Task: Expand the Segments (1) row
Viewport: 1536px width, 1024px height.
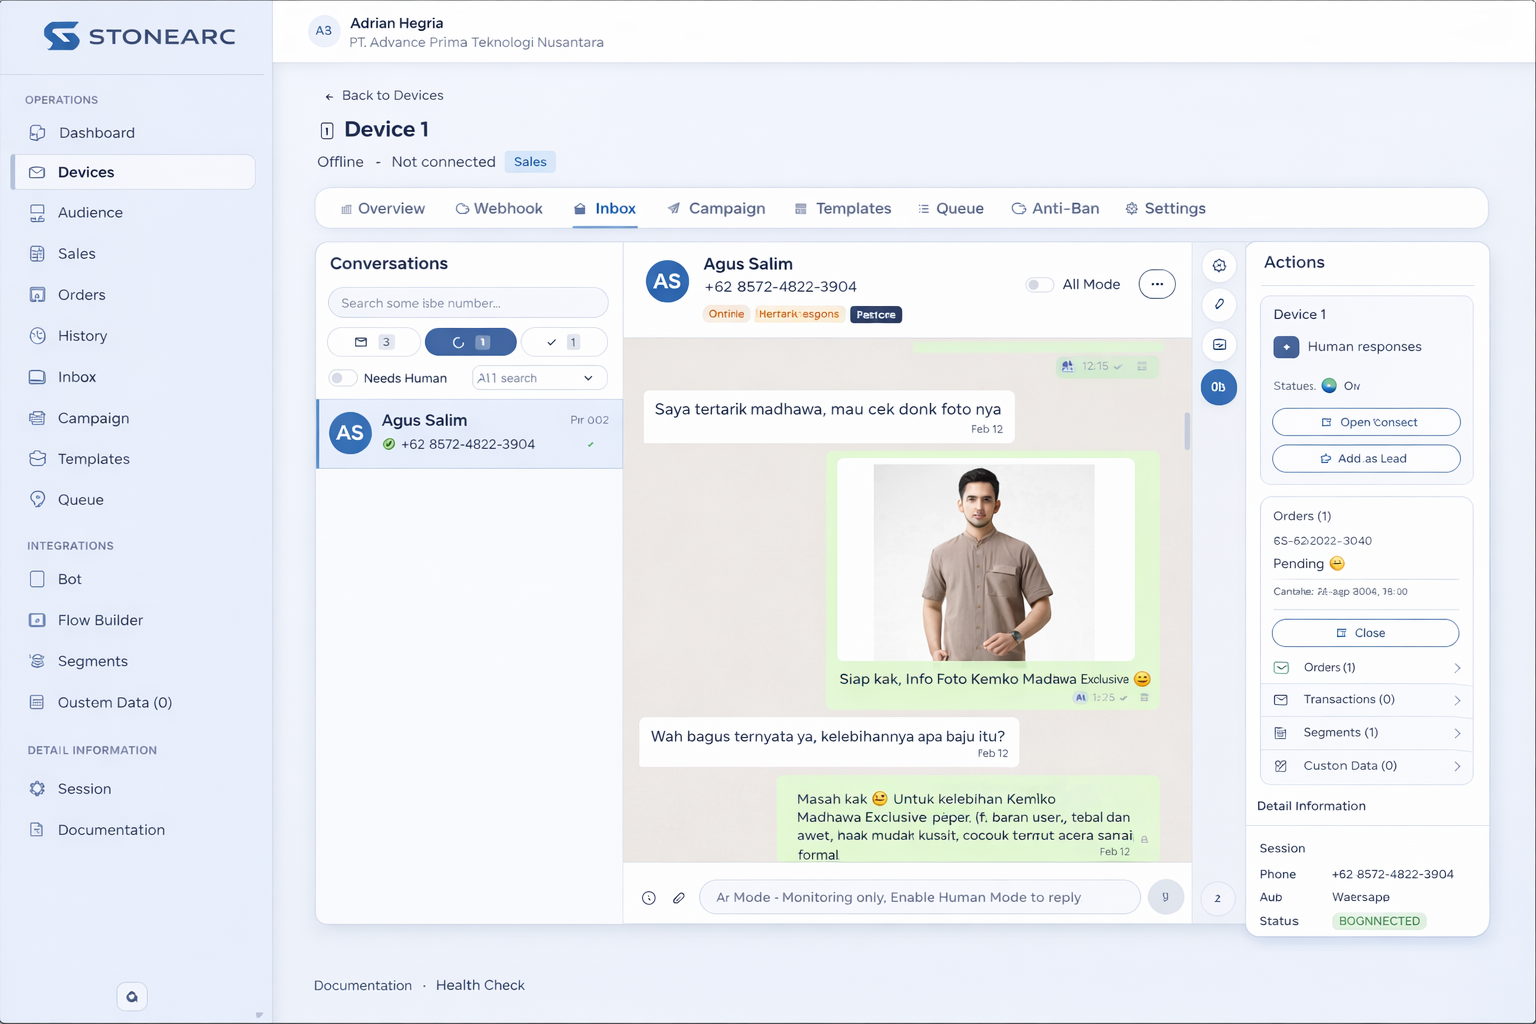Action: coord(1366,733)
